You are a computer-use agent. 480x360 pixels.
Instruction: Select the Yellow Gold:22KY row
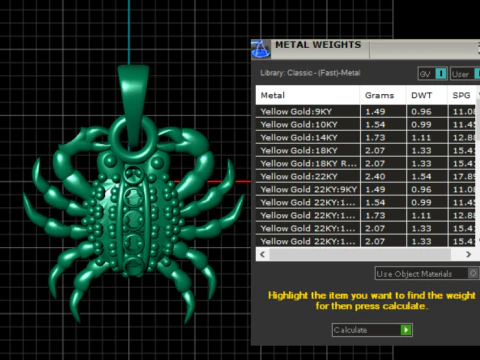pos(366,176)
